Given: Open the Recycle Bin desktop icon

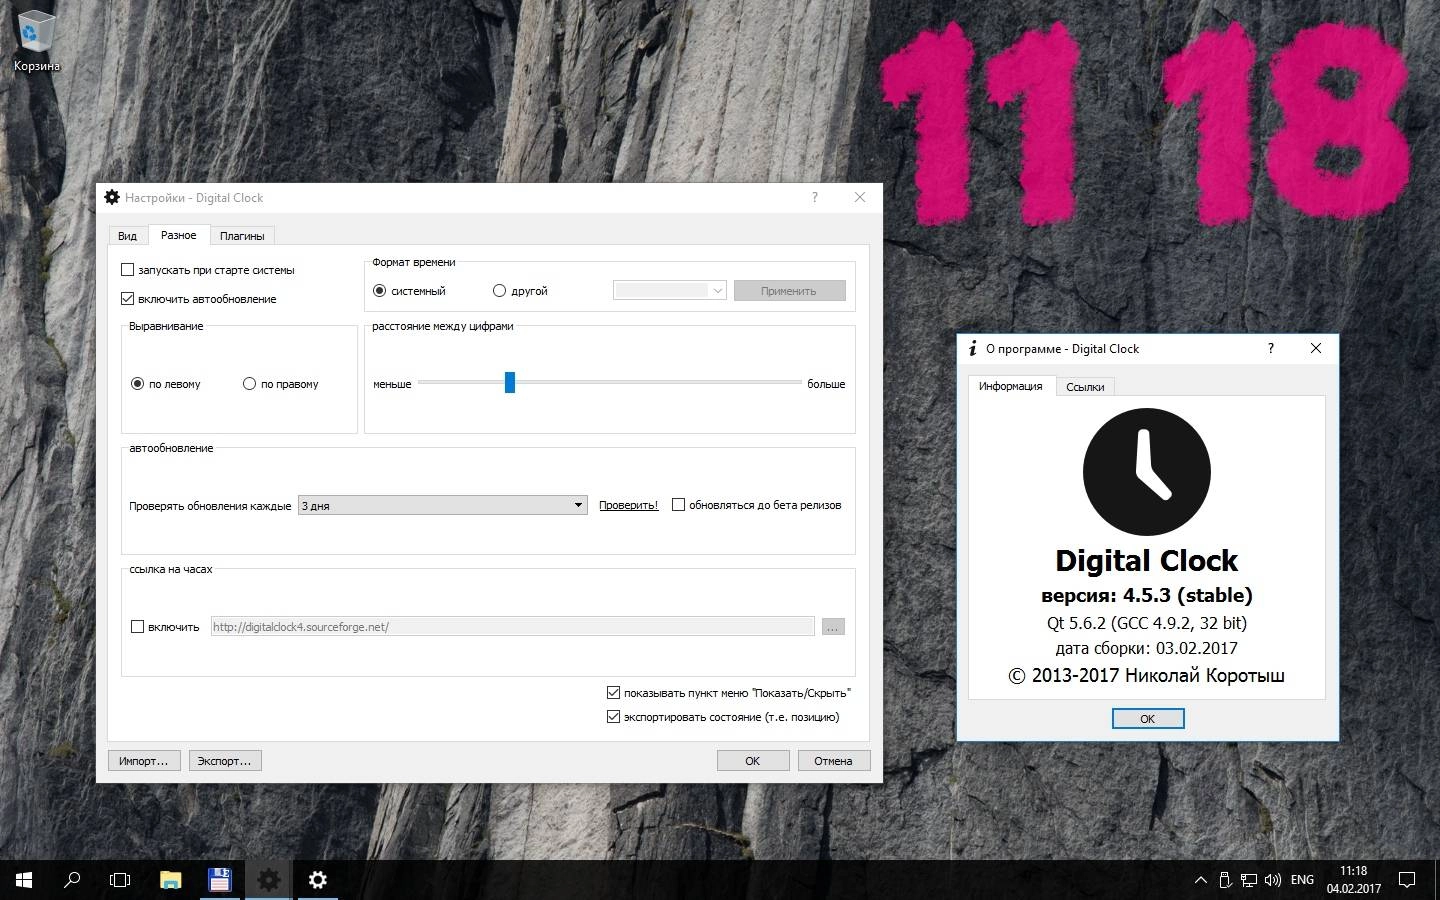Looking at the screenshot, I should coord(36,41).
